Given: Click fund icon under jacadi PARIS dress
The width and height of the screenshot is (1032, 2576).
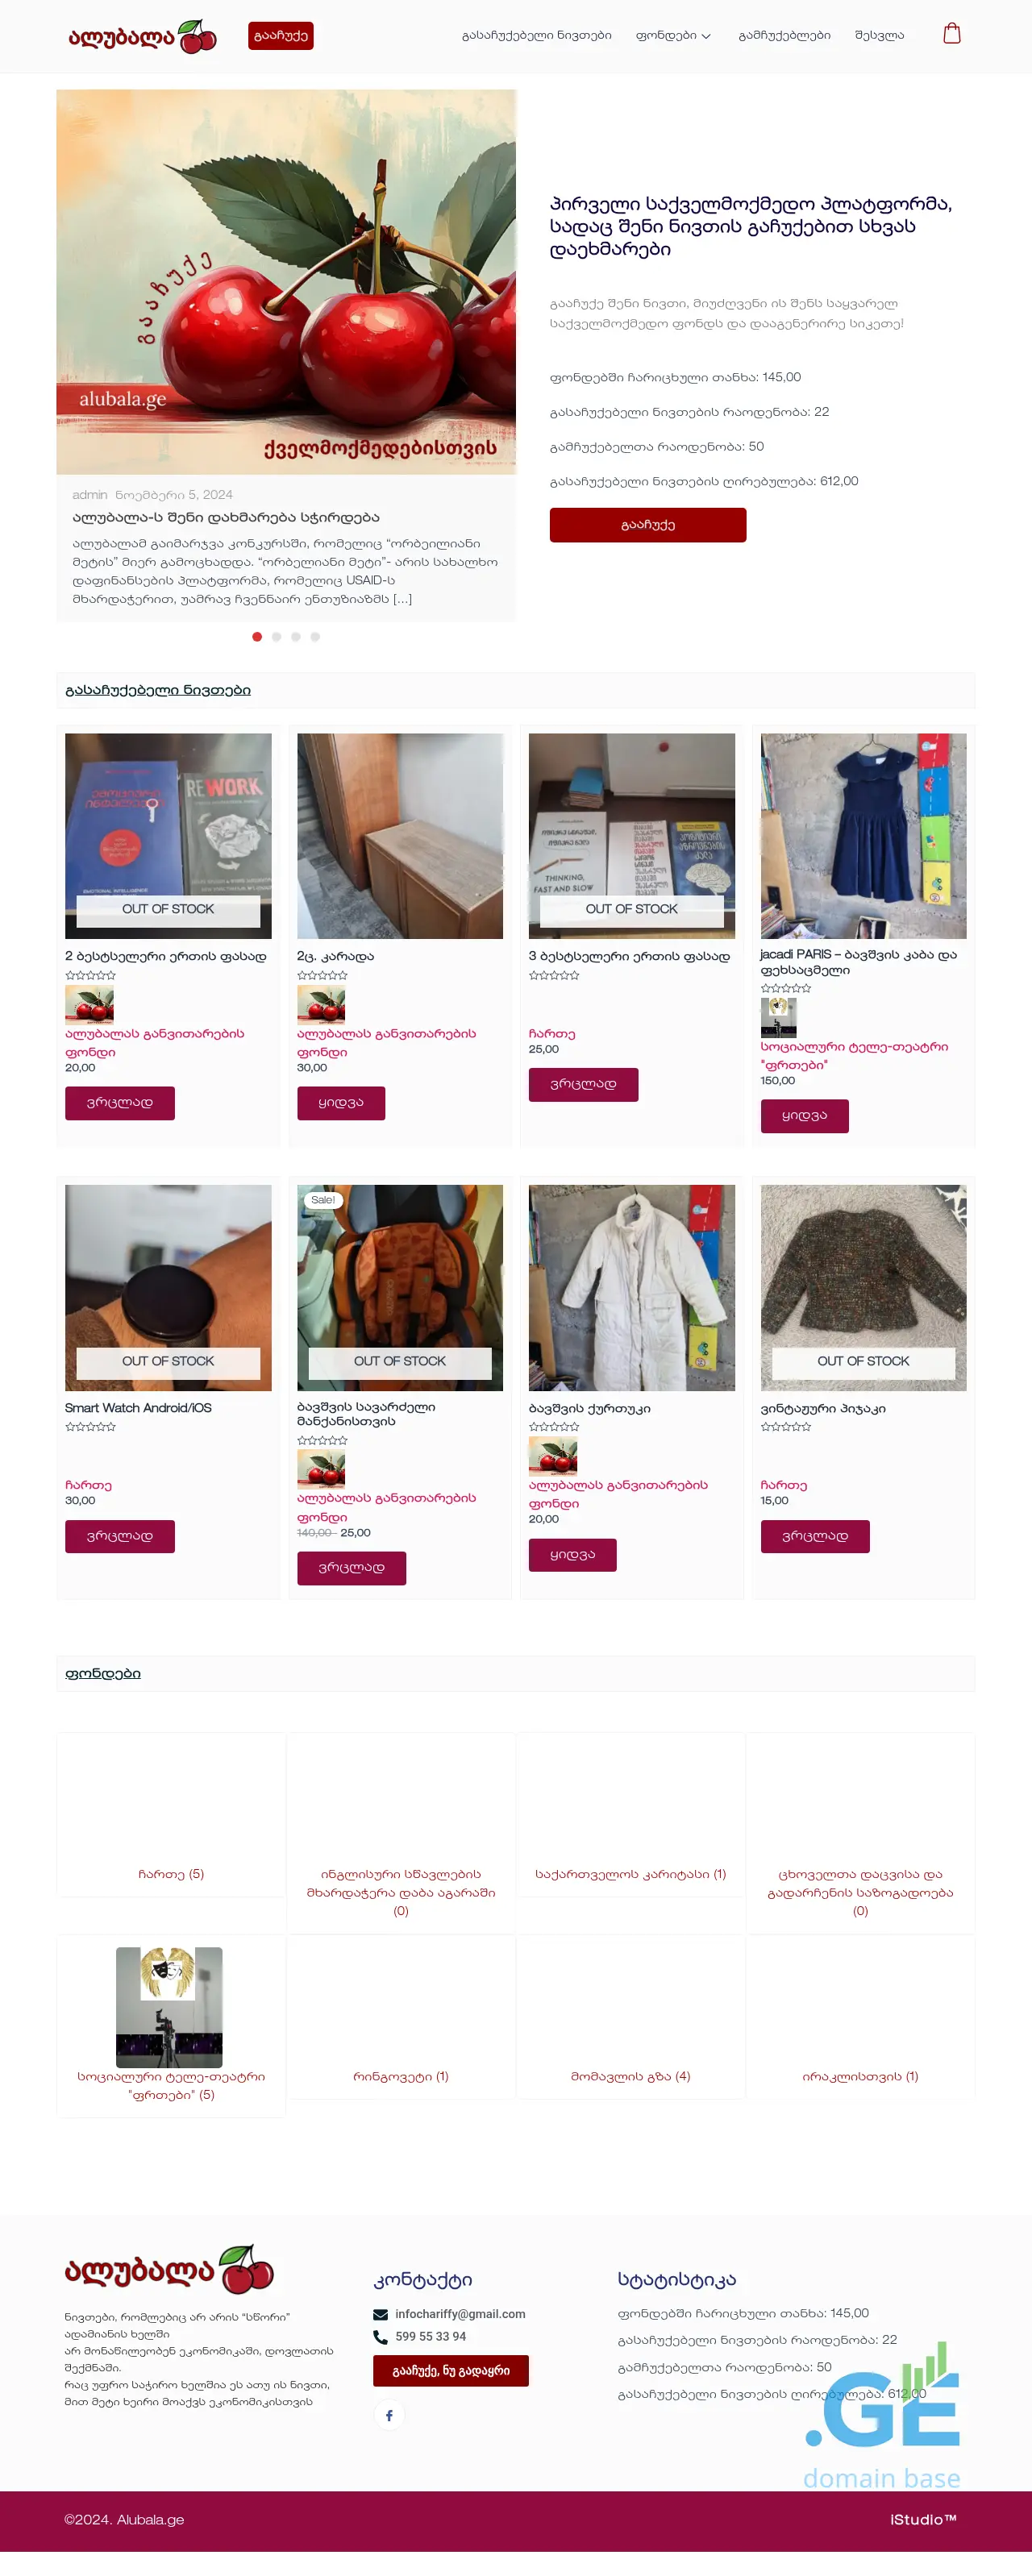Looking at the screenshot, I should click(x=778, y=1018).
